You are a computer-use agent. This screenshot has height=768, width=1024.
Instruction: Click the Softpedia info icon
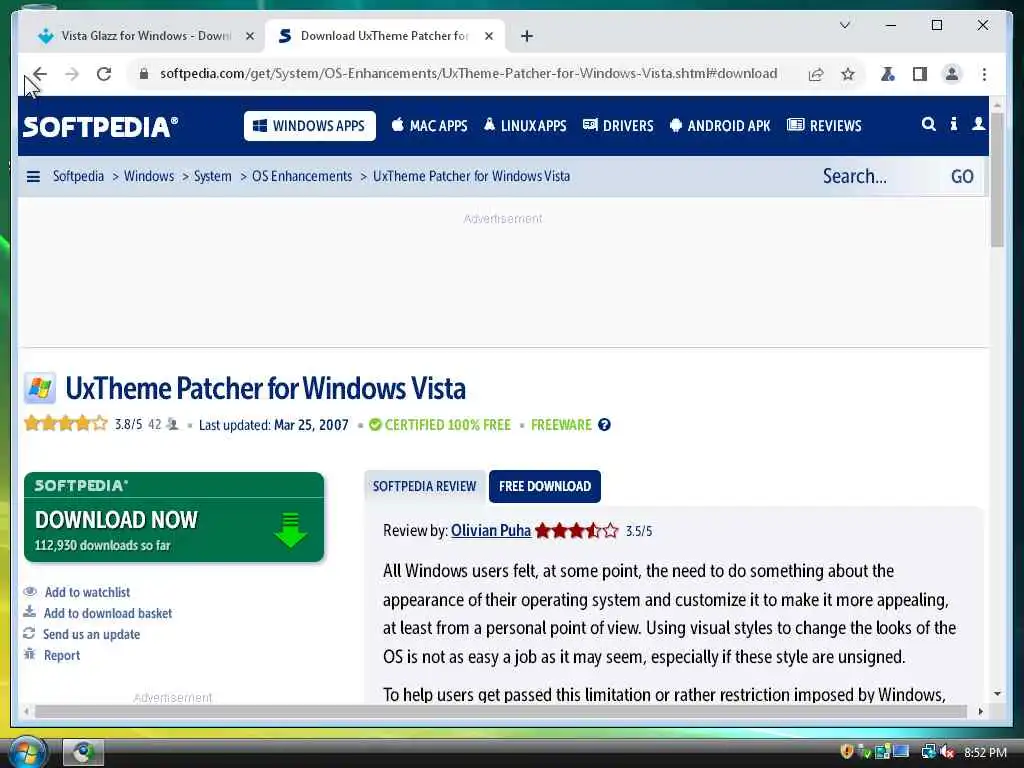click(x=953, y=124)
